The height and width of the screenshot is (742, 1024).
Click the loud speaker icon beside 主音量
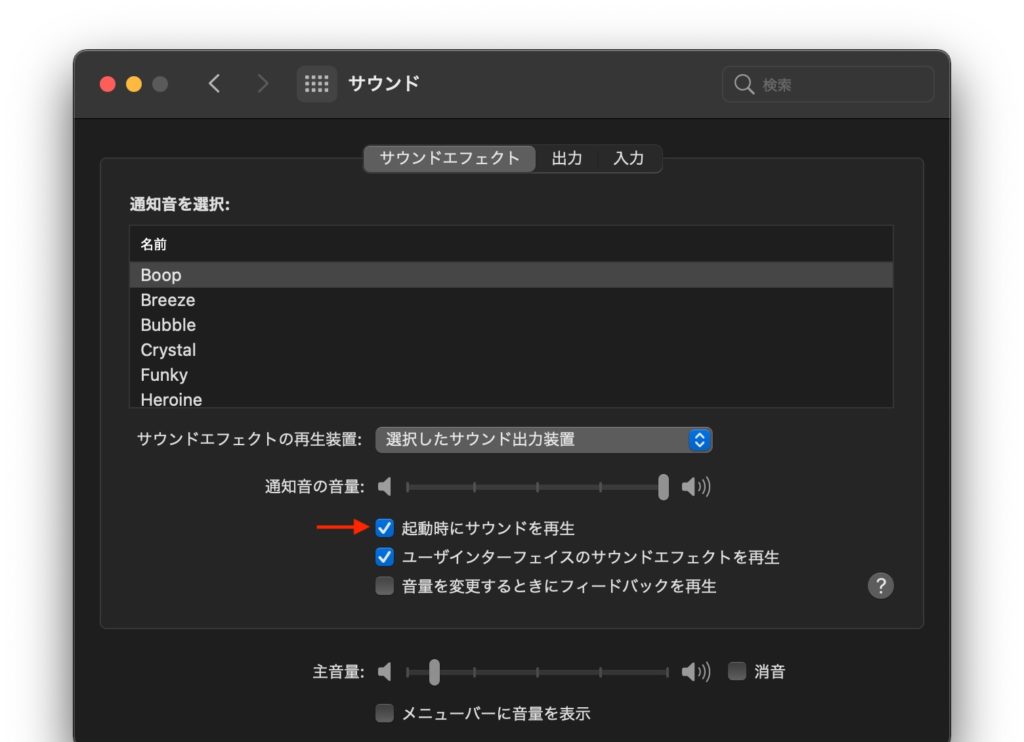(695, 672)
